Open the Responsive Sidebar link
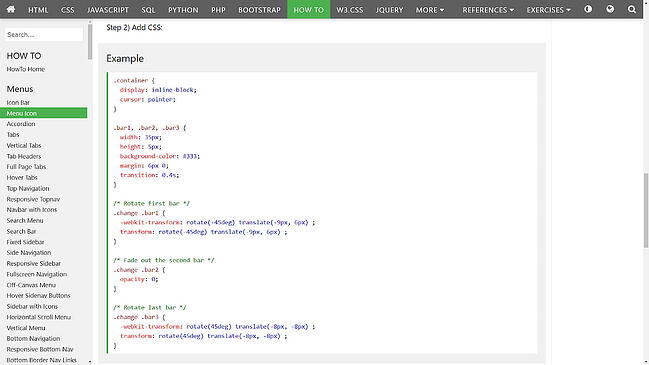Screen dimensions: 649x365 (34, 263)
